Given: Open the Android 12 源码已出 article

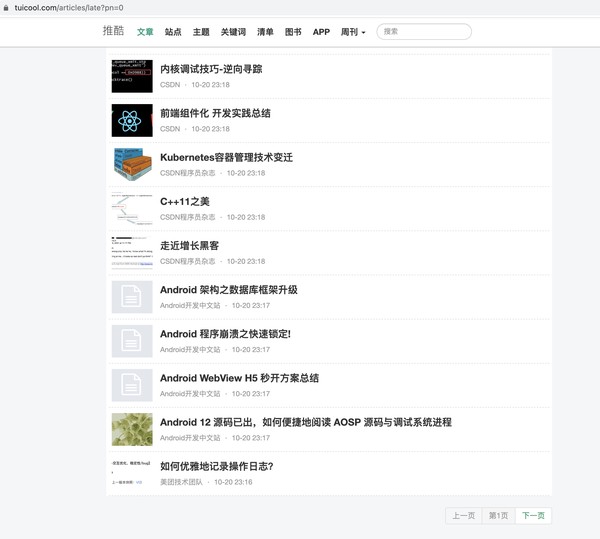Looking at the screenshot, I should tap(306, 422).
